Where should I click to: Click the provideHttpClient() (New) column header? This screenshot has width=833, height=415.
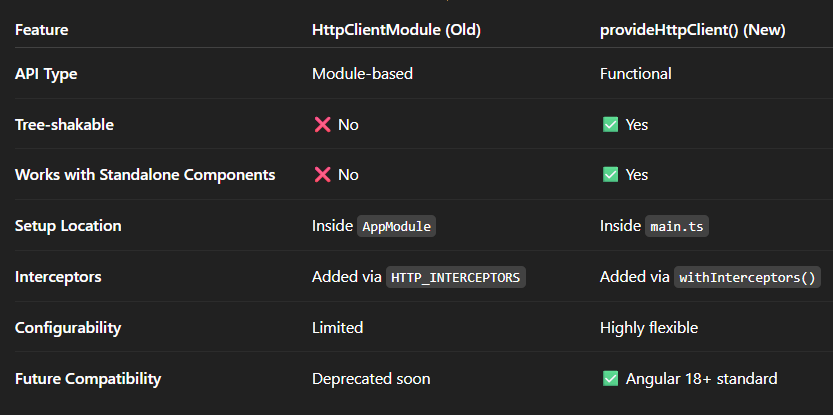pos(693,30)
